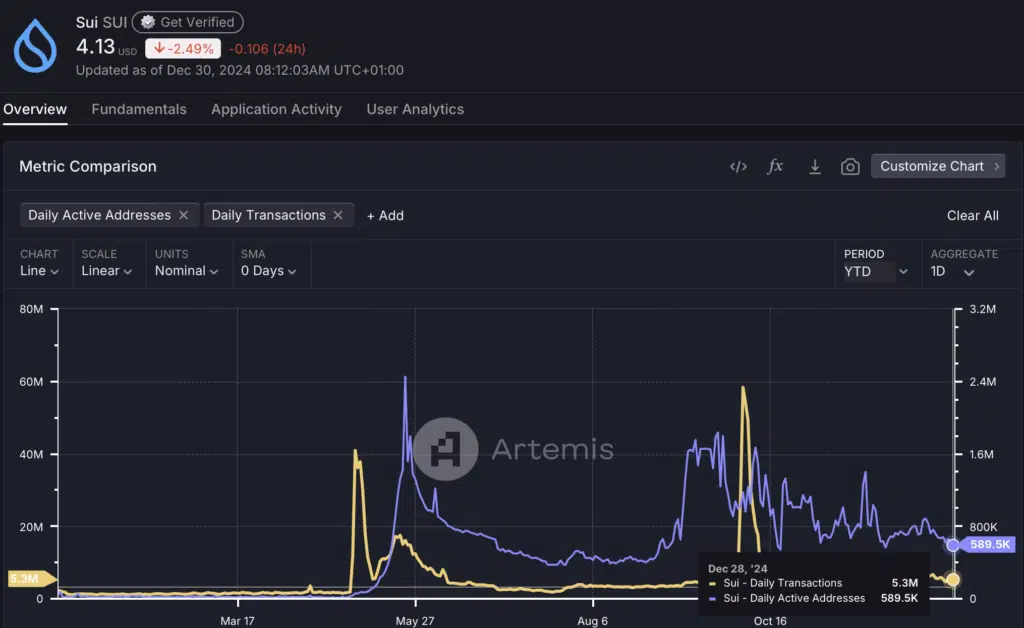
Task: Click the purple data point at chart end
Action: tap(953, 545)
